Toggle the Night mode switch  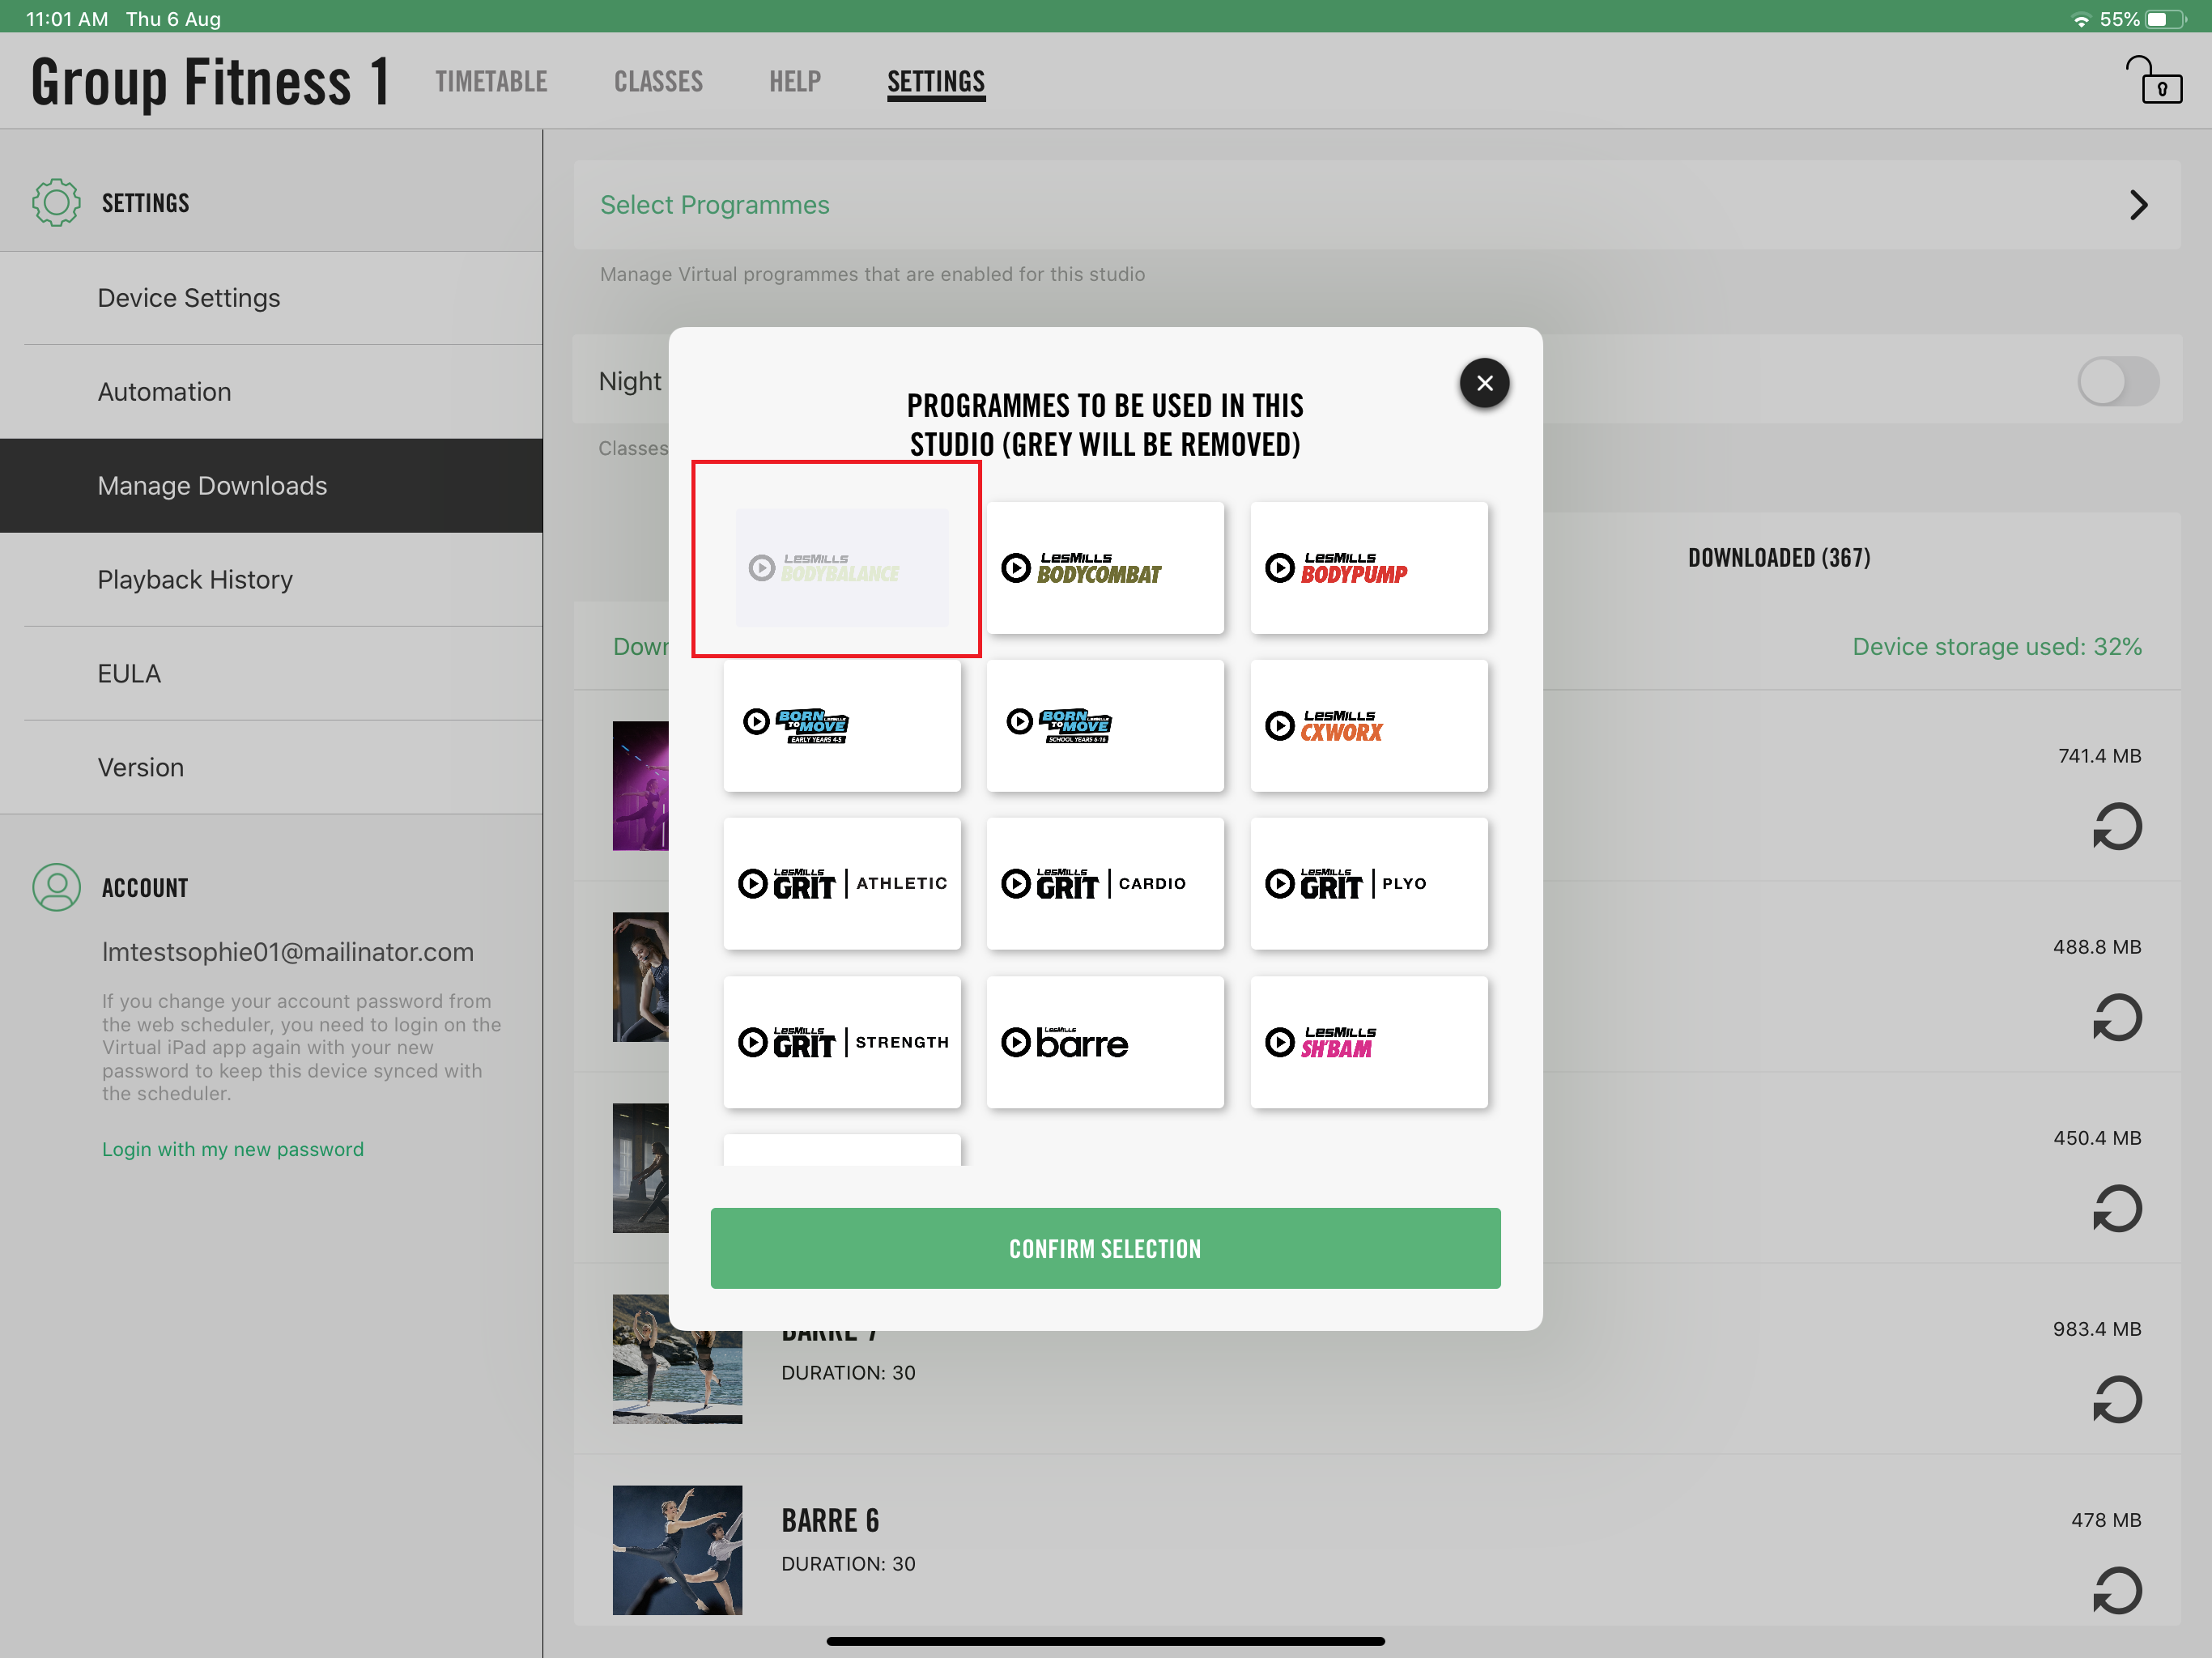pyautogui.click(x=2117, y=381)
